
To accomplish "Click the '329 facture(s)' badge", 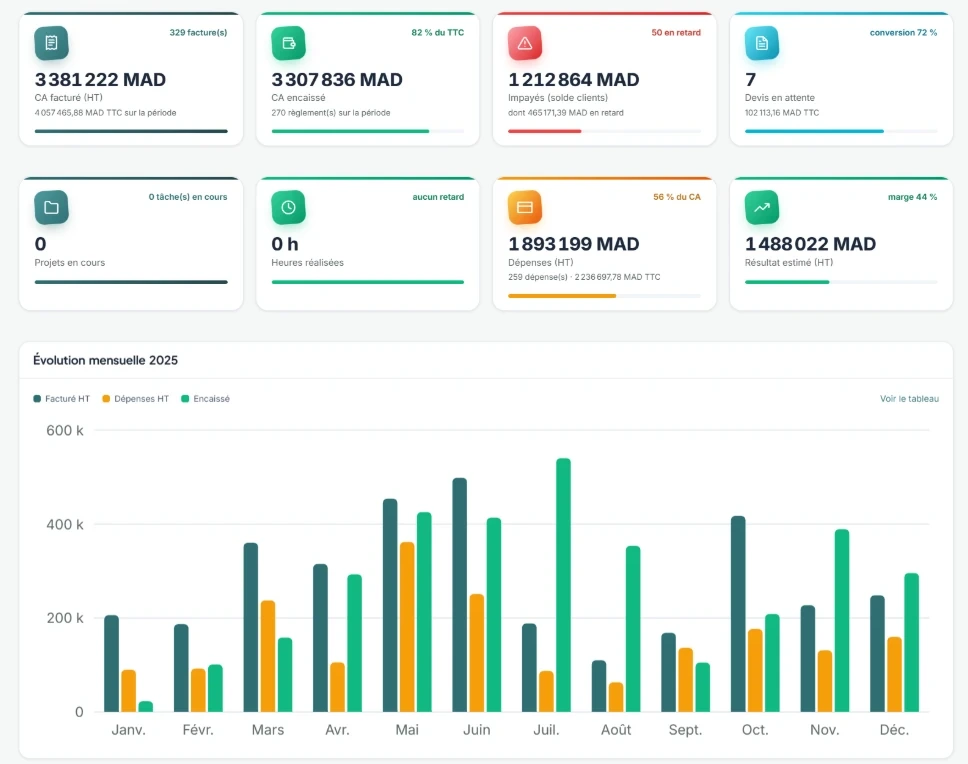I will coord(198,33).
